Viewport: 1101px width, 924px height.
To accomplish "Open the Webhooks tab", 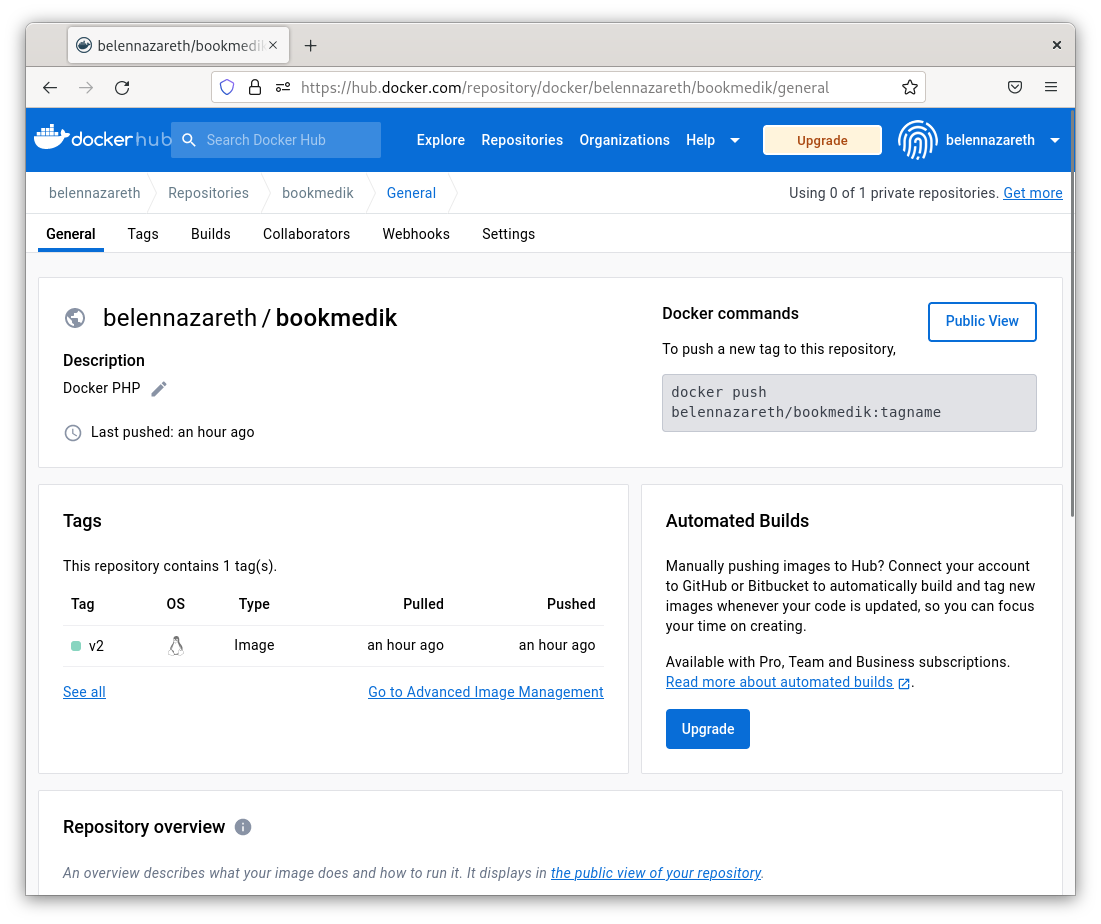I will coord(416,234).
